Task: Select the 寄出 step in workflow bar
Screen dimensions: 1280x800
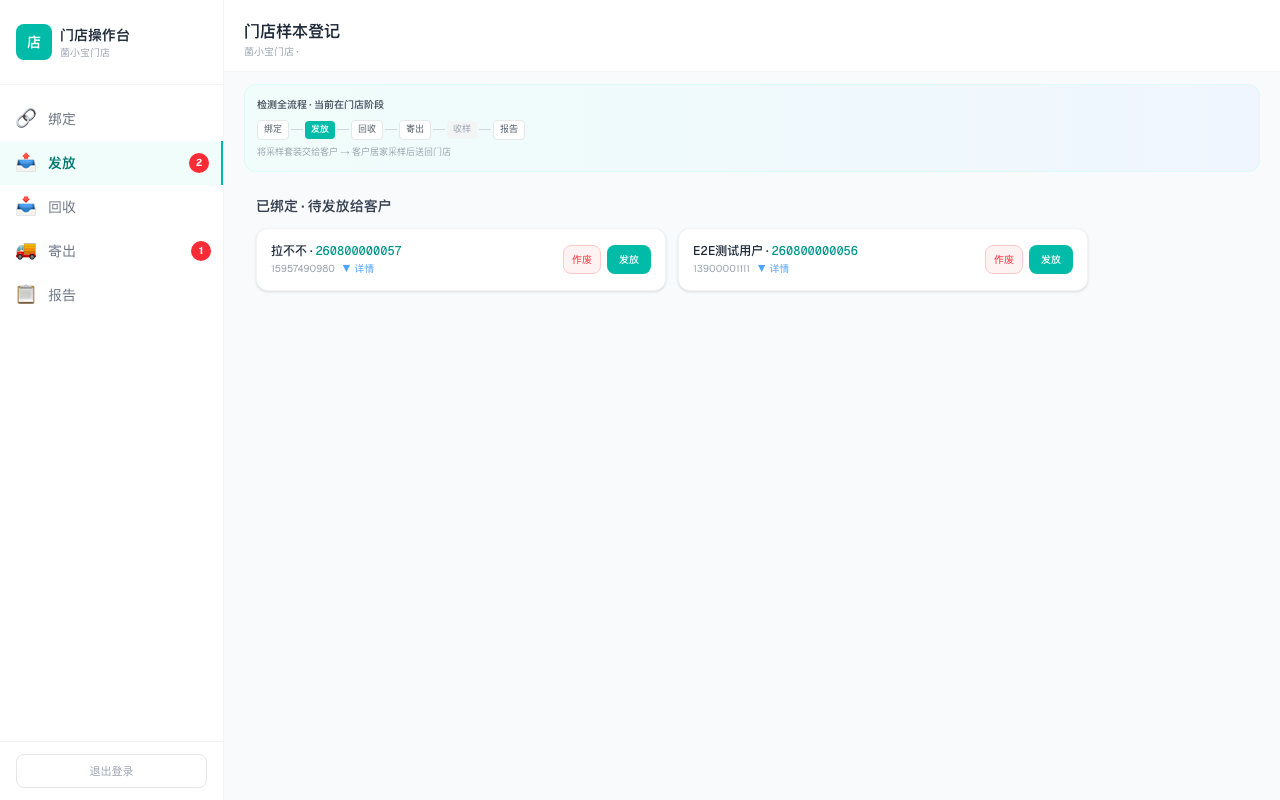Action: coord(415,130)
